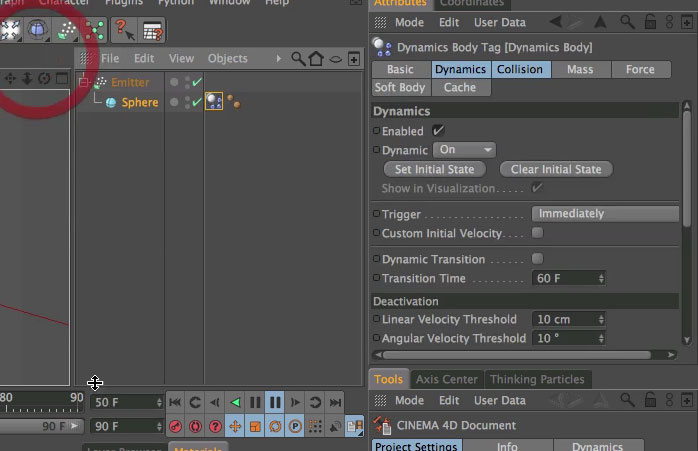Click the help cursor question mark icon
The image size is (698, 451).
pos(125,30)
